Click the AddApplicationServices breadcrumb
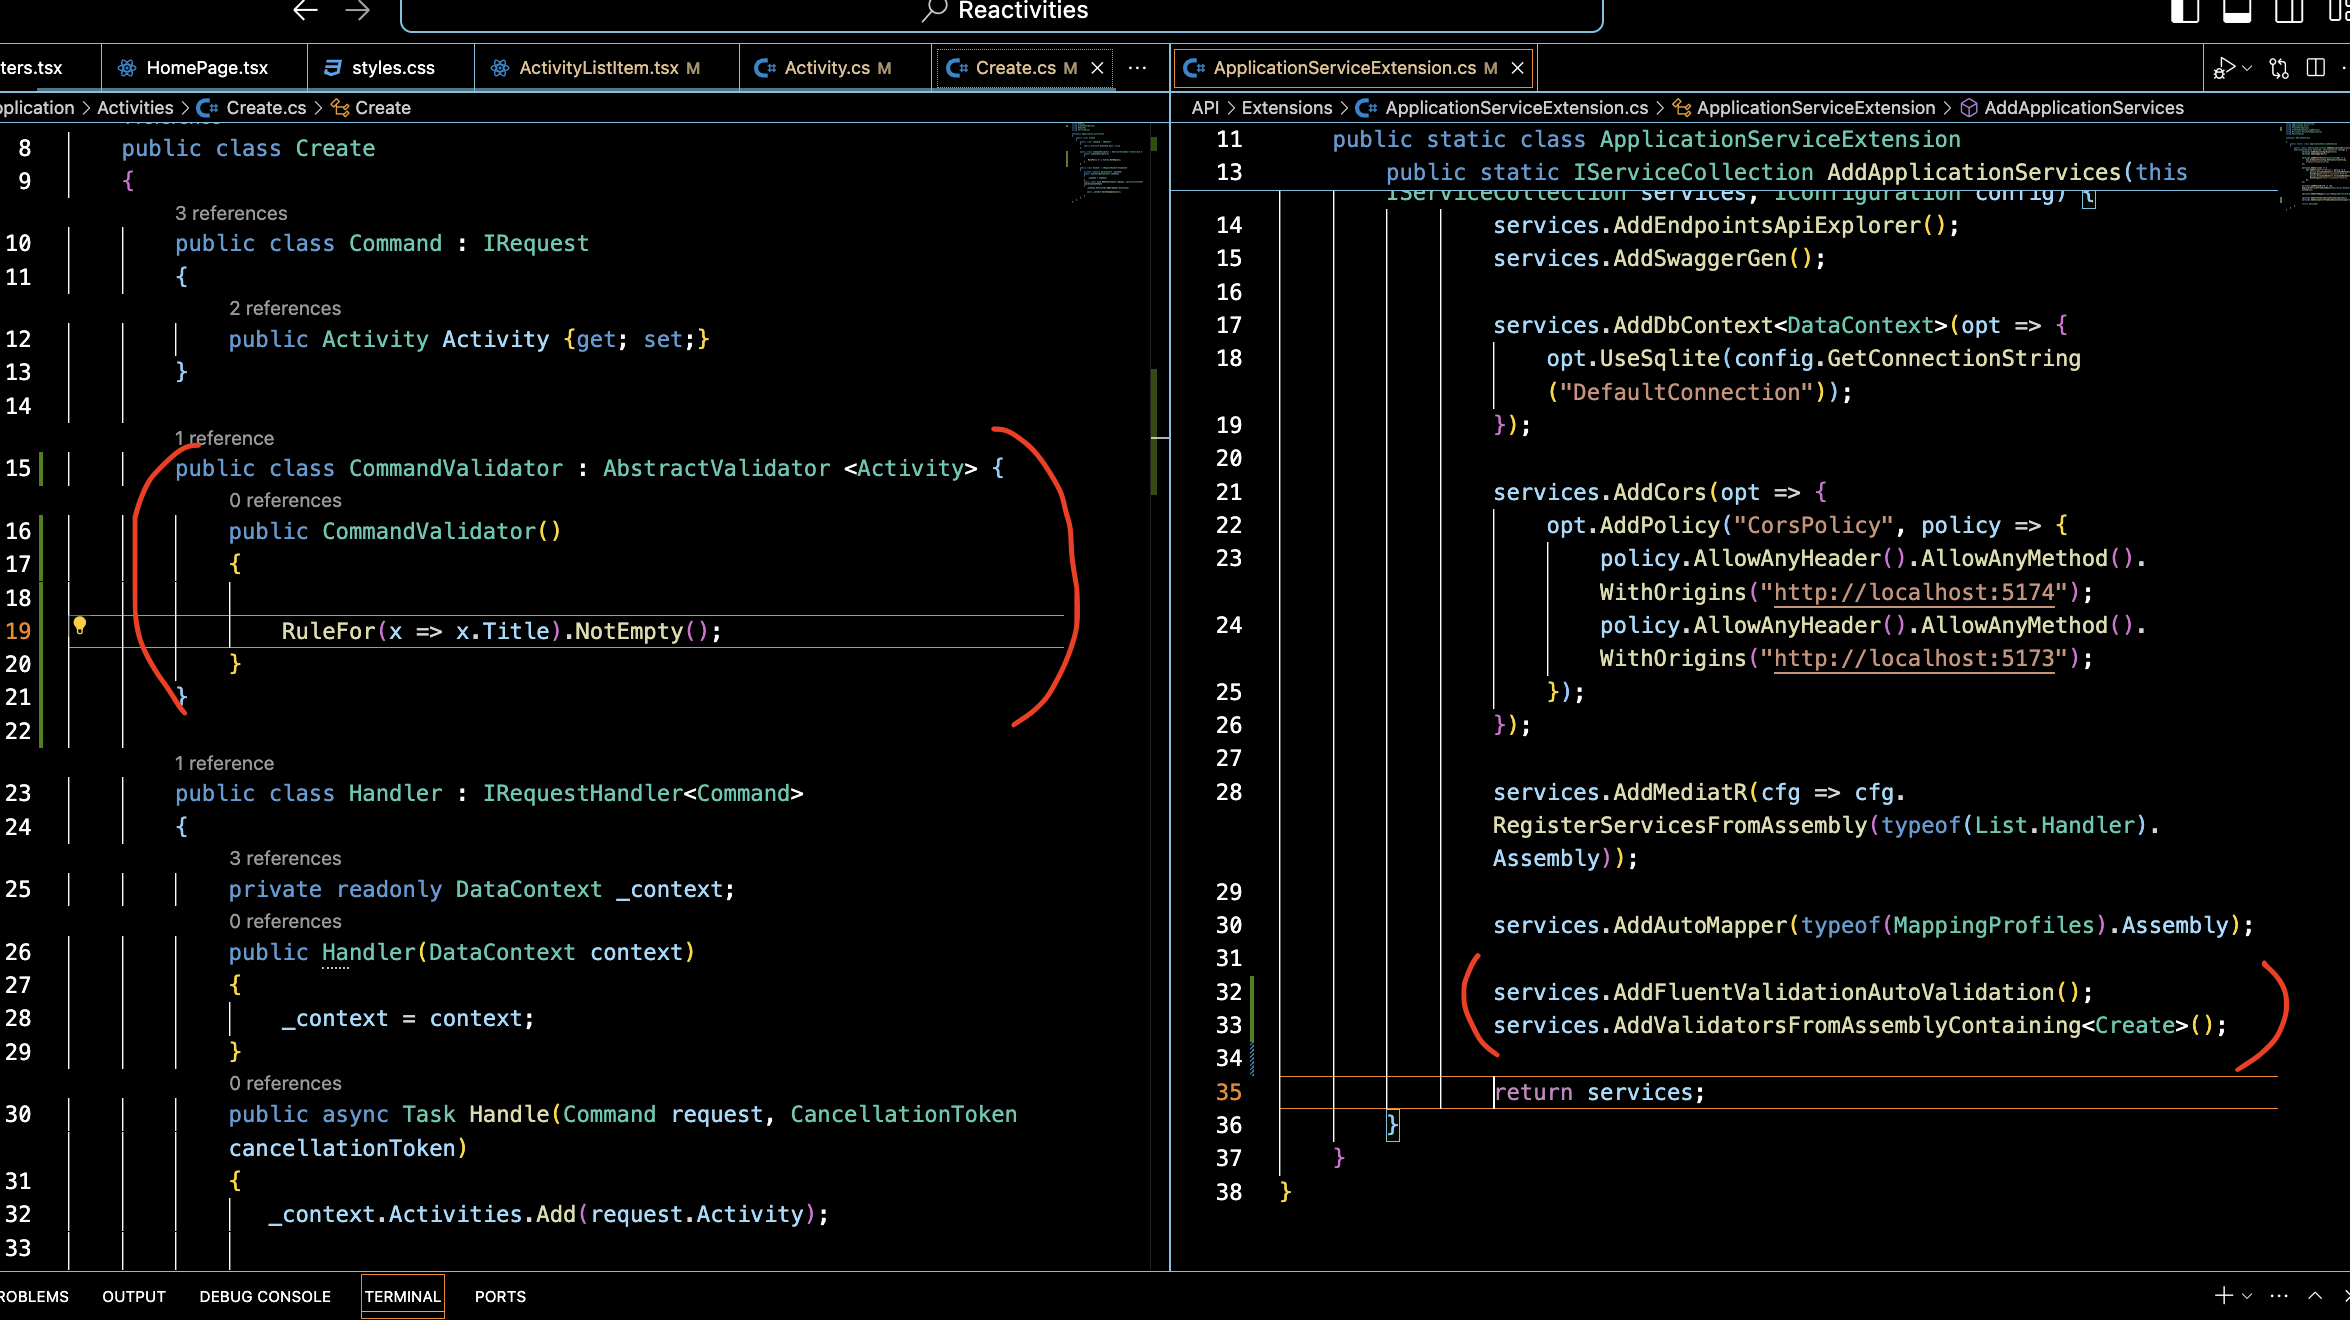 point(2083,108)
